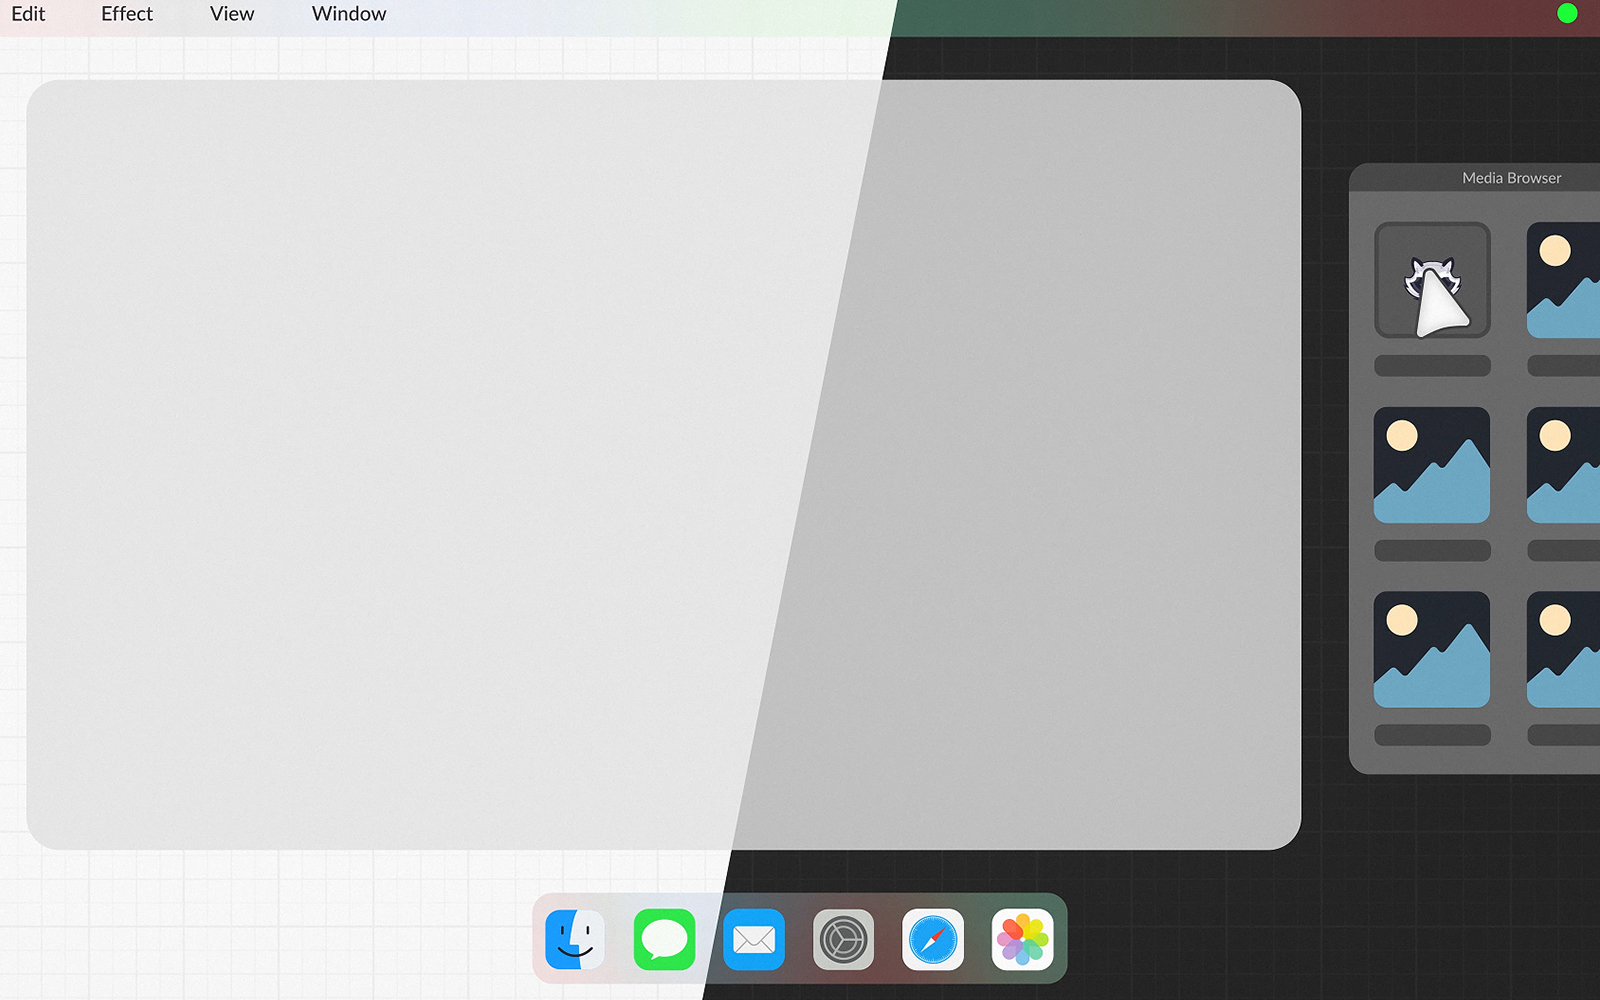The height and width of the screenshot is (1000, 1600).
Task: Click the green status dot in menu bar
Action: point(1567,13)
